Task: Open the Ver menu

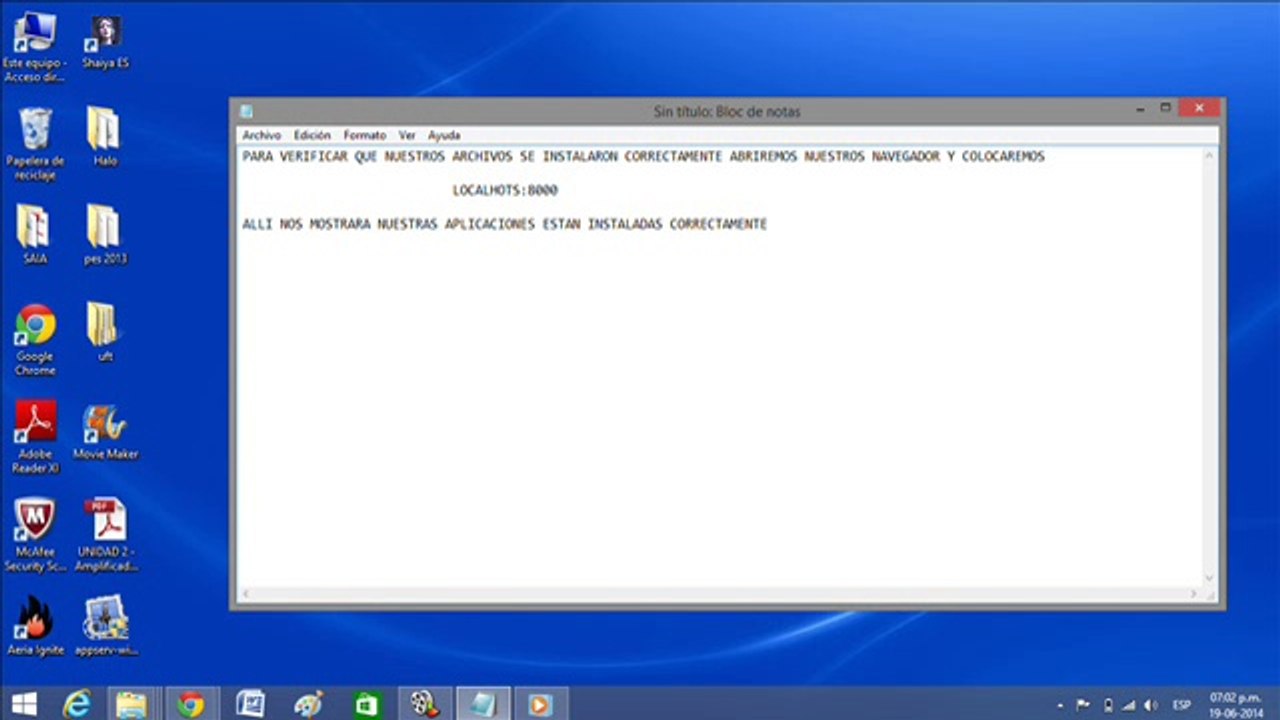Action: click(406, 135)
